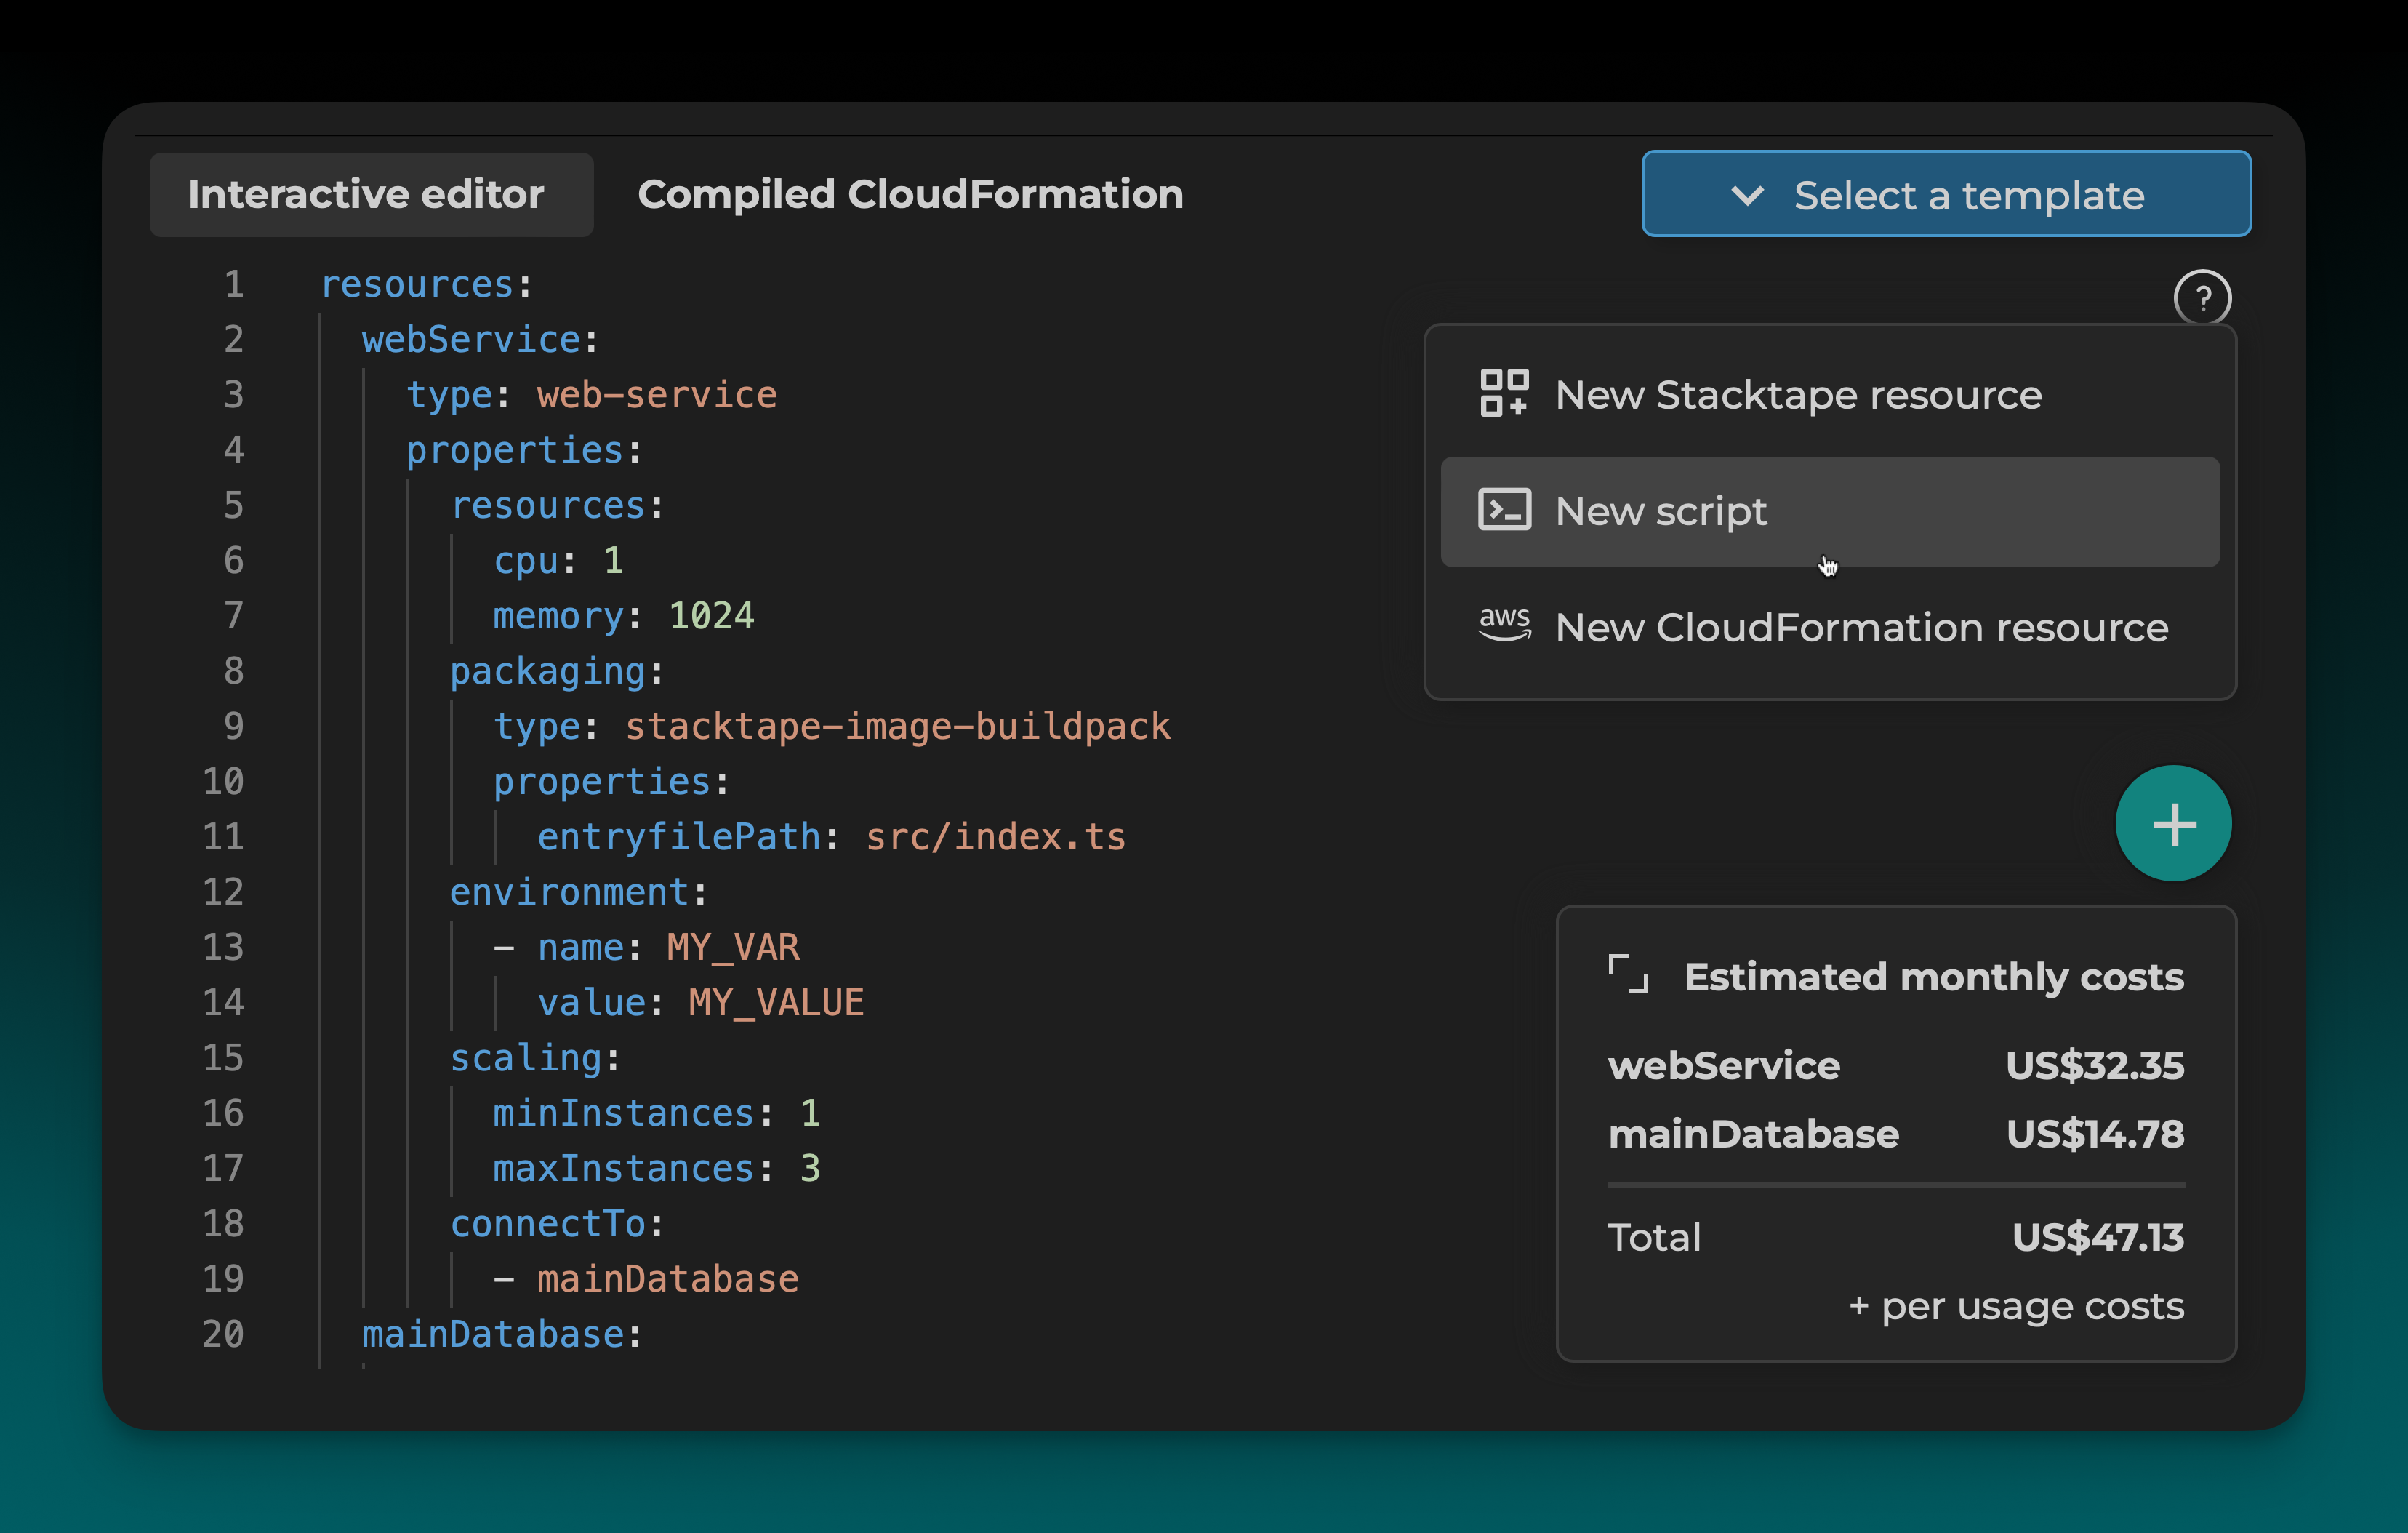The image size is (2408, 1533).
Task: Click the '+ per usage costs' text
Action: (x=2016, y=1307)
